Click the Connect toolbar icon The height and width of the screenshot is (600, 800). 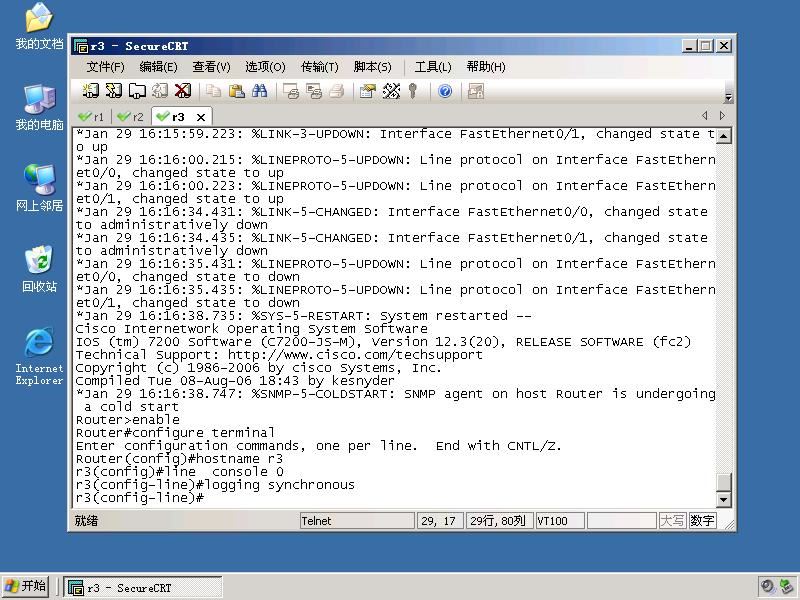pos(91,91)
